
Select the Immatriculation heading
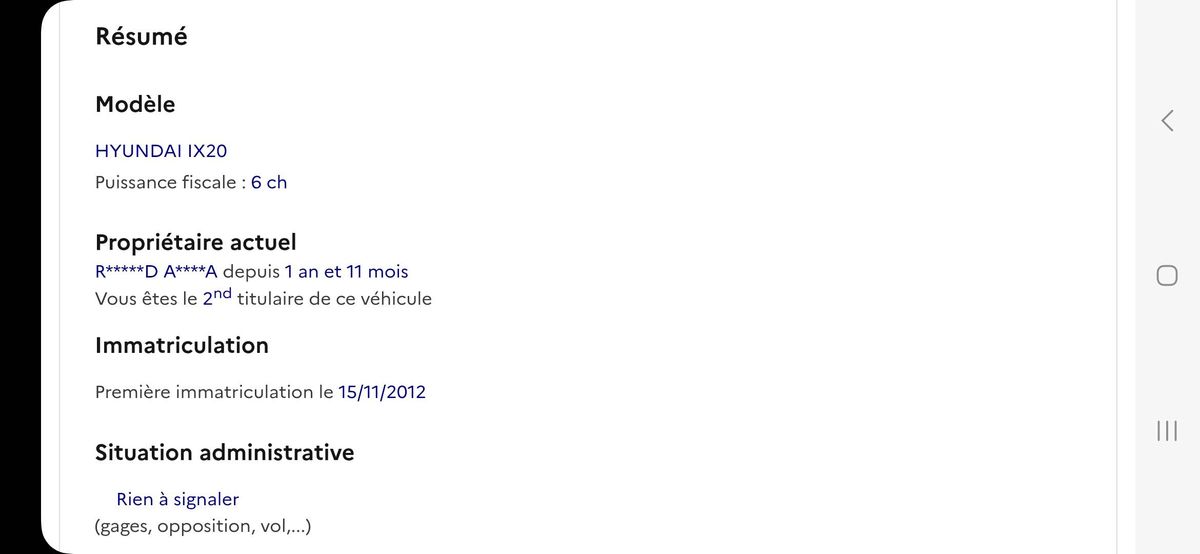pyautogui.click(x=182, y=345)
